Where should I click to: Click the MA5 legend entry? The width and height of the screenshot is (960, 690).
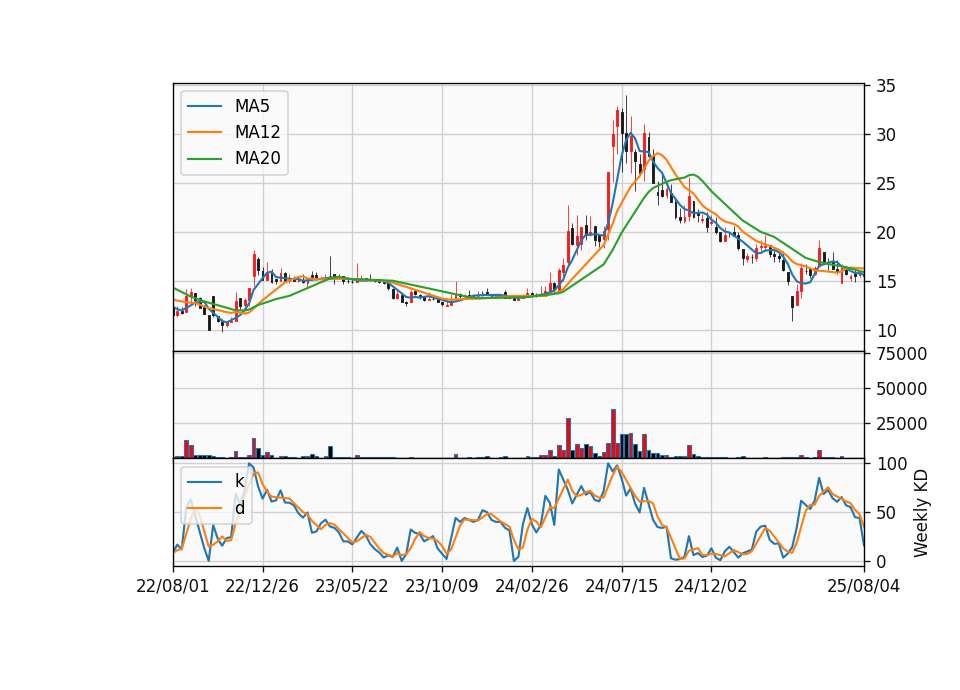(x=228, y=106)
